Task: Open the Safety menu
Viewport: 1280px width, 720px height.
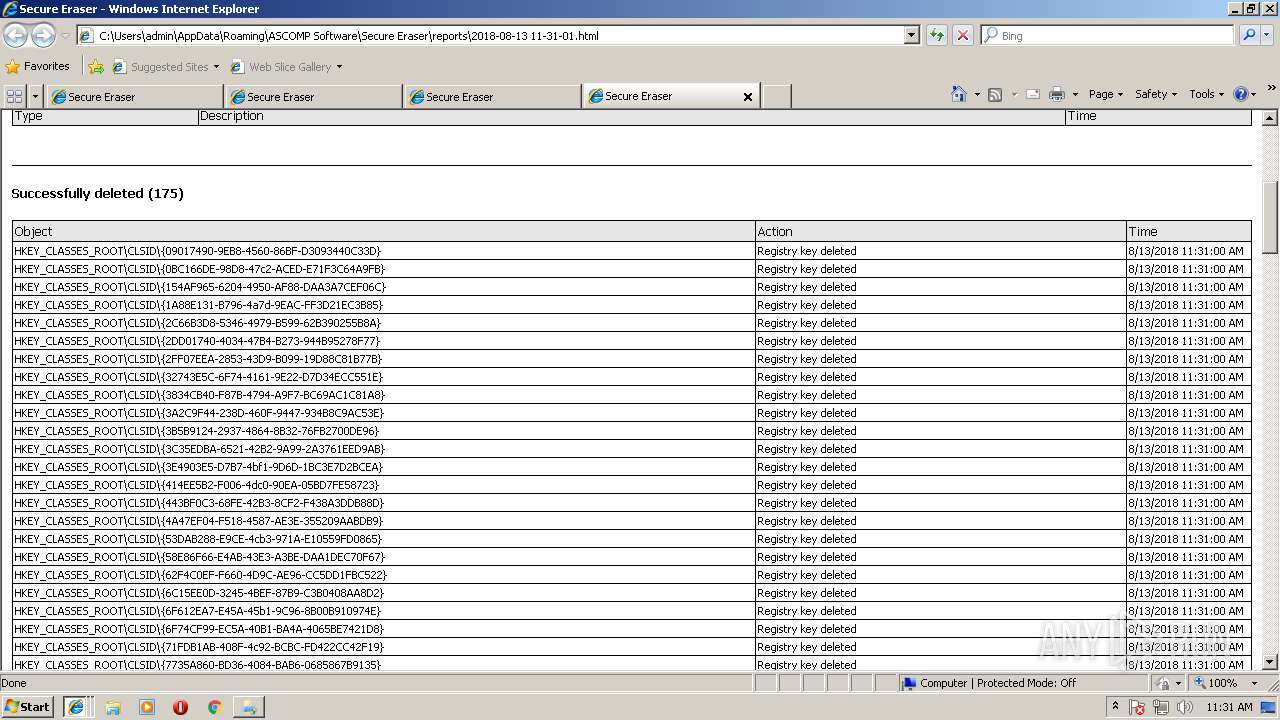Action: (1156, 94)
